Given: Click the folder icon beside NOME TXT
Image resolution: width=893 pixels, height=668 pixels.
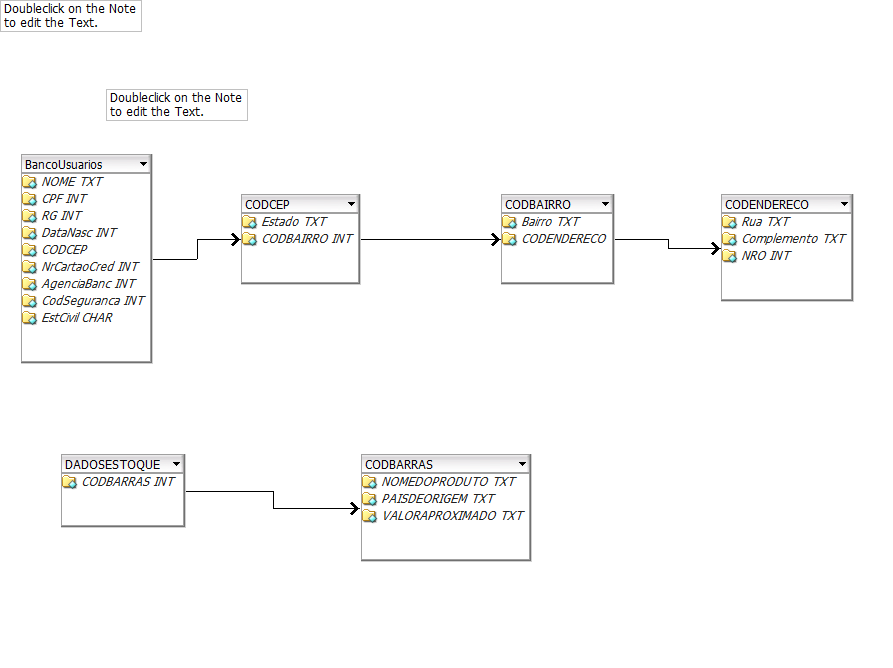Looking at the screenshot, I should [x=29, y=182].
